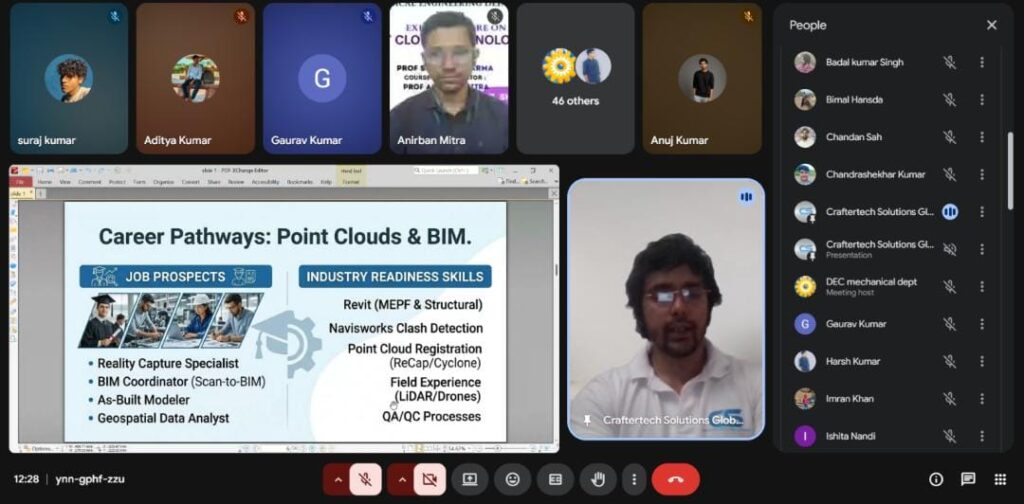Open the three-dot more options menu in call bar
This screenshot has height=504, width=1024.
click(633, 479)
